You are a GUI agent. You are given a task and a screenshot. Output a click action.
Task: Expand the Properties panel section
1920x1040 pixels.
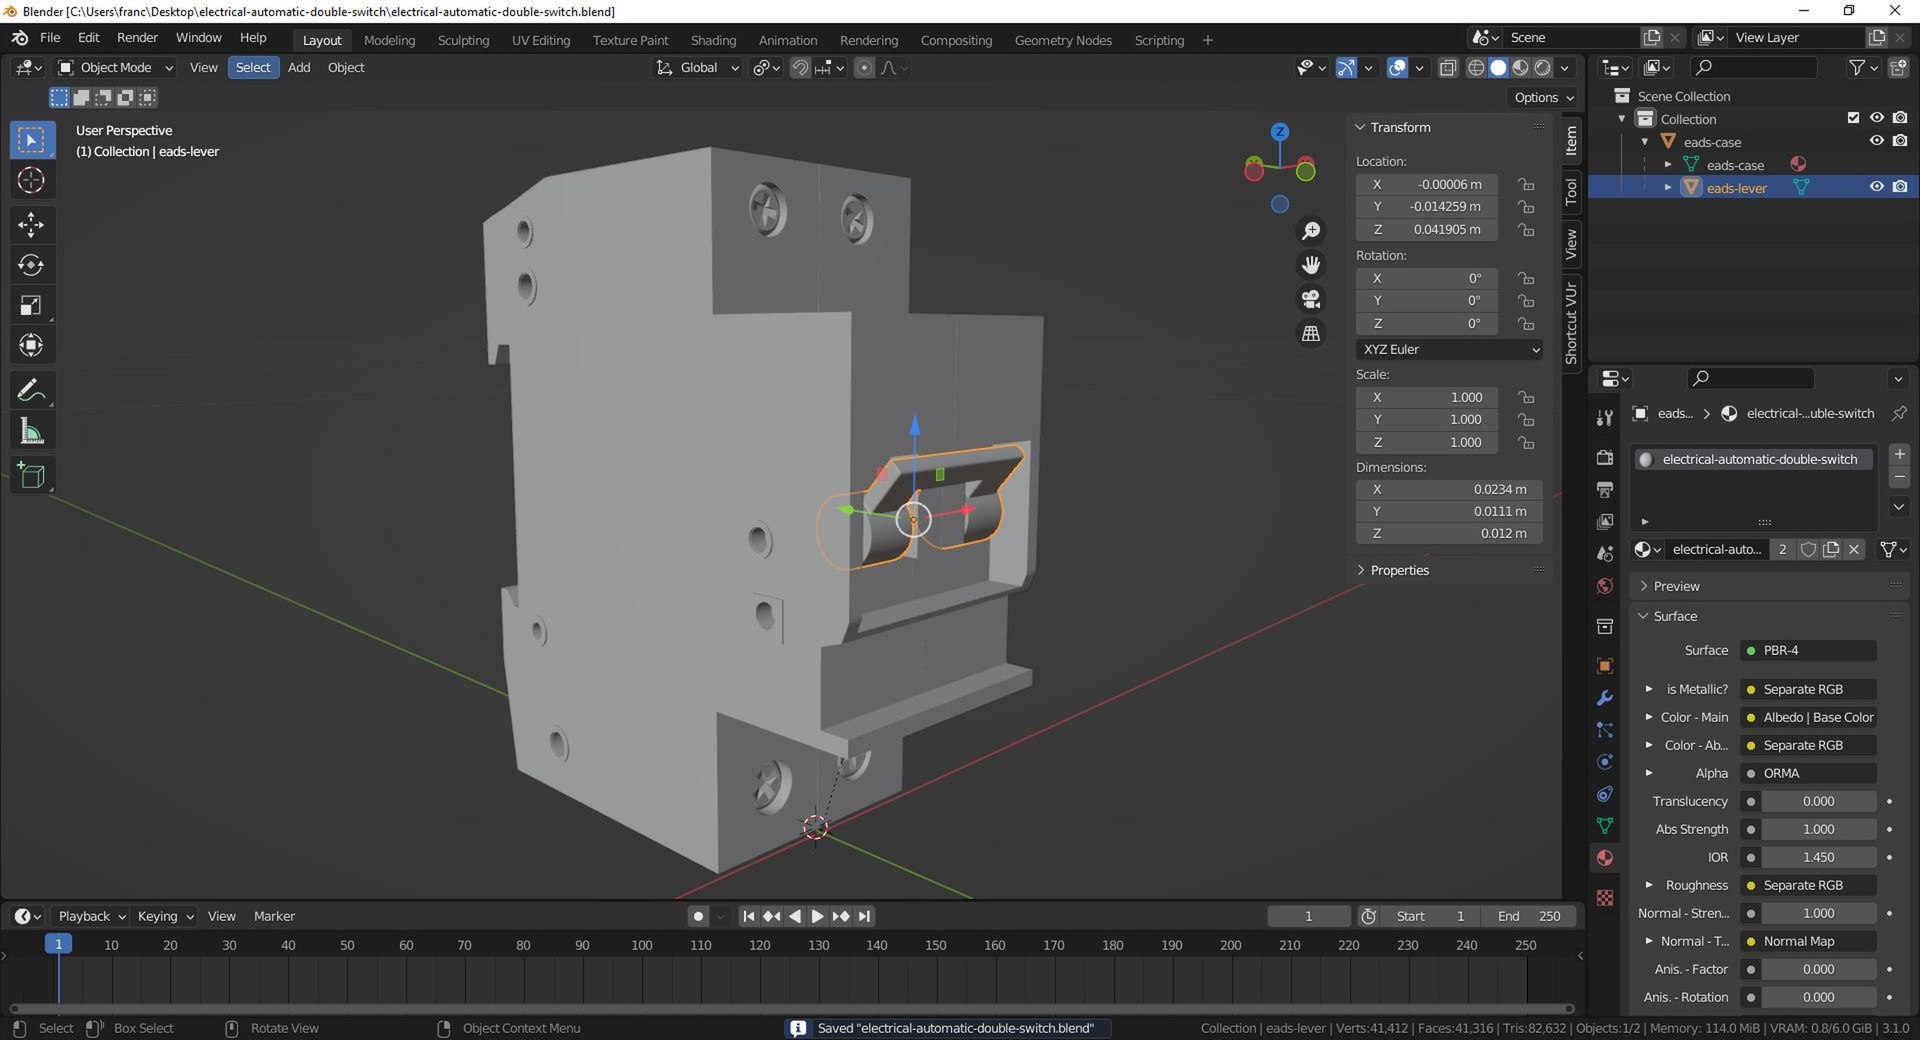[x=1449, y=570]
